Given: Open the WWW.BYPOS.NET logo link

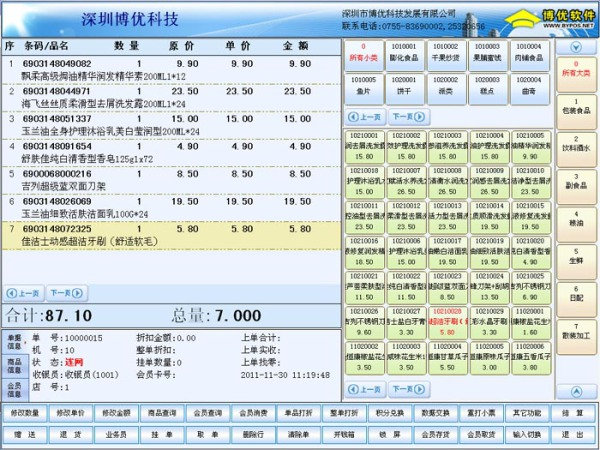Looking at the screenshot, I should (x=551, y=18).
